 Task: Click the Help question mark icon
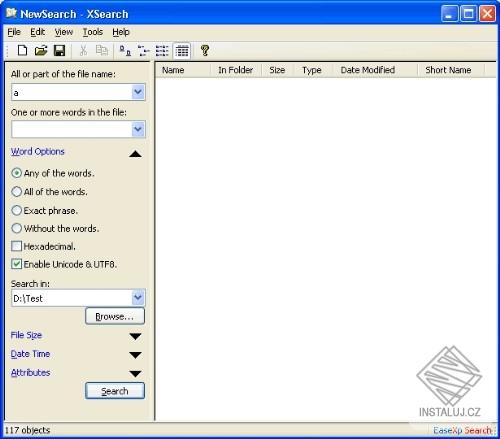click(205, 51)
